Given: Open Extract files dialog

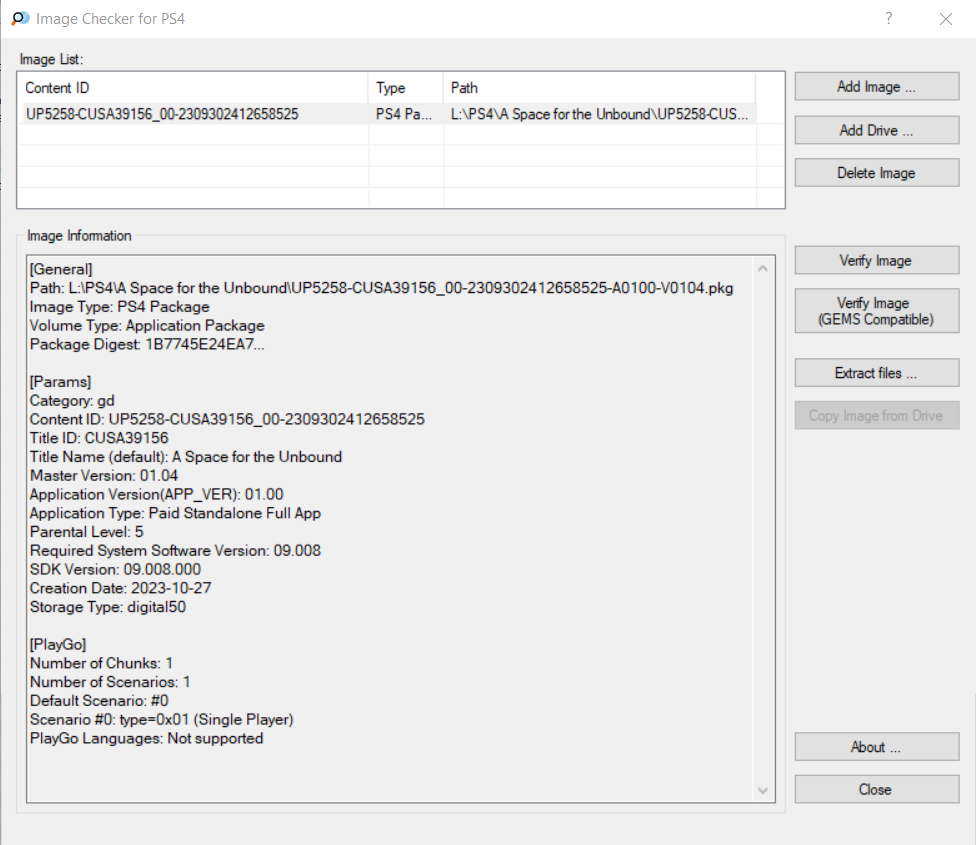Looking at the screenshot, I should [x=876, y=372].
